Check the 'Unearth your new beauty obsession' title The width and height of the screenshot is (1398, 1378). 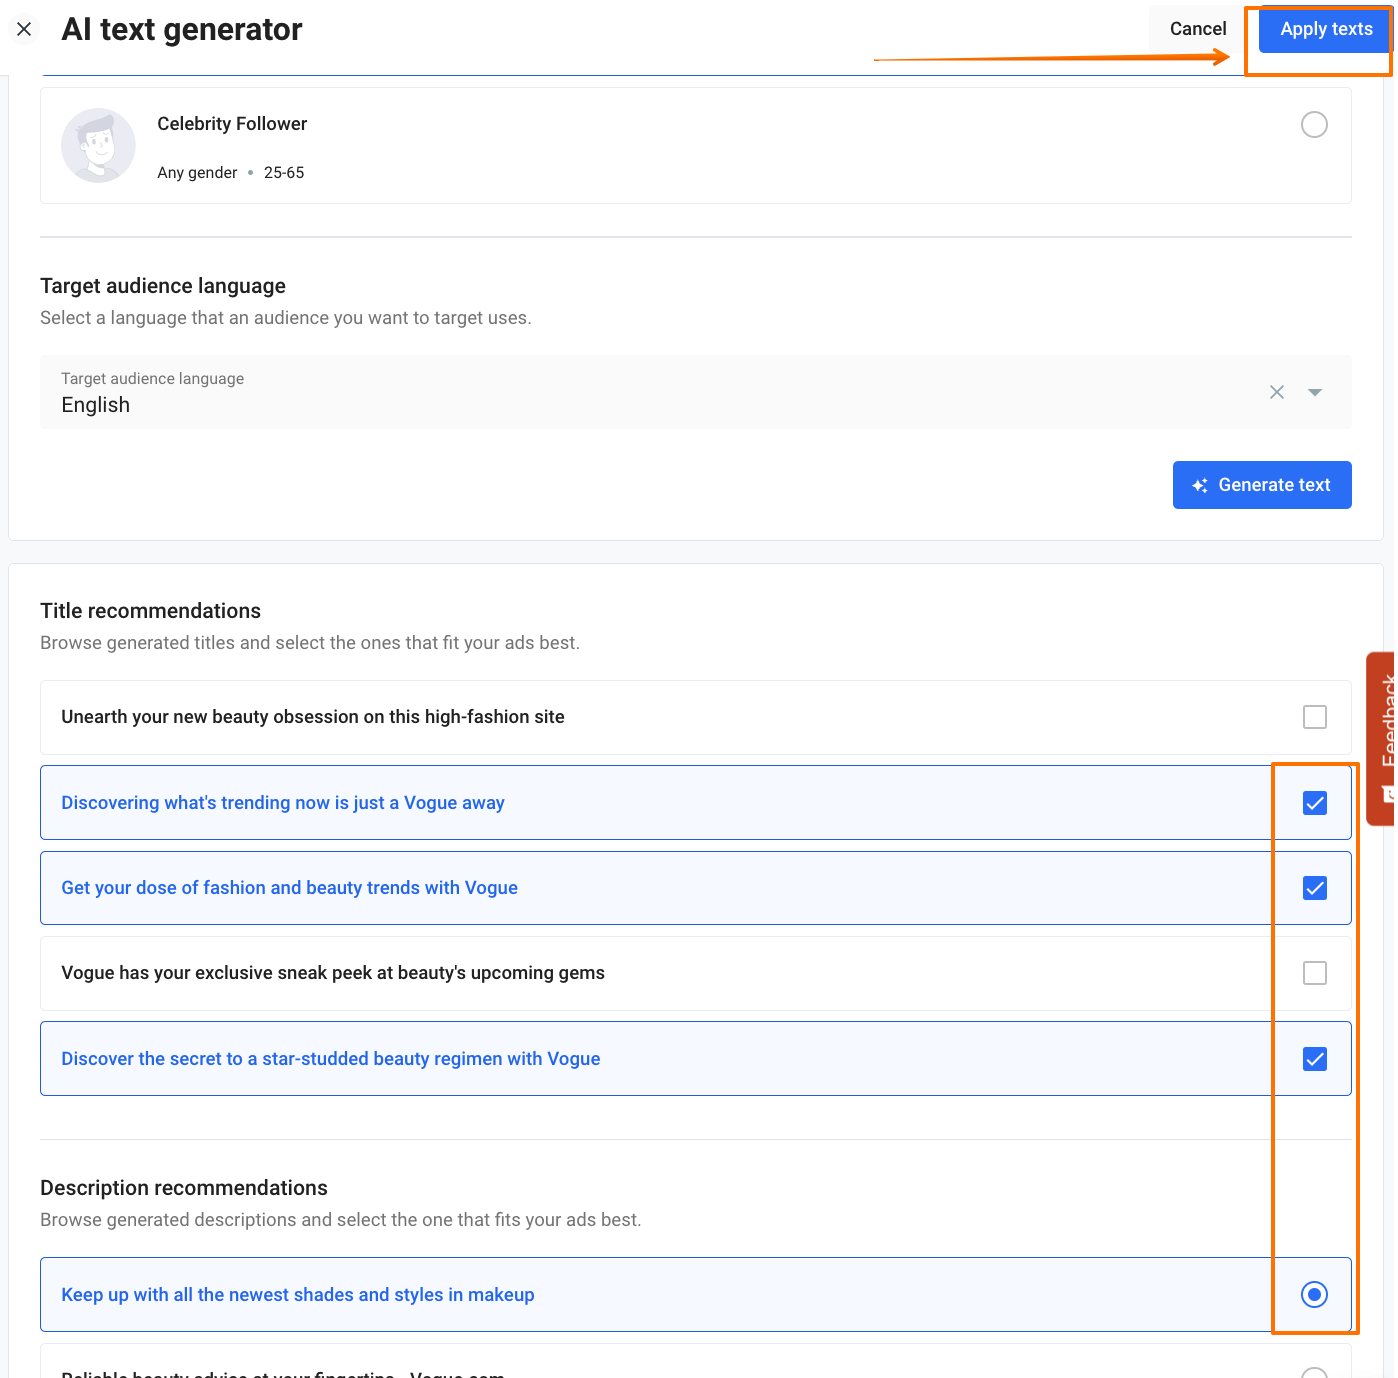click(x=1314, y=717)
